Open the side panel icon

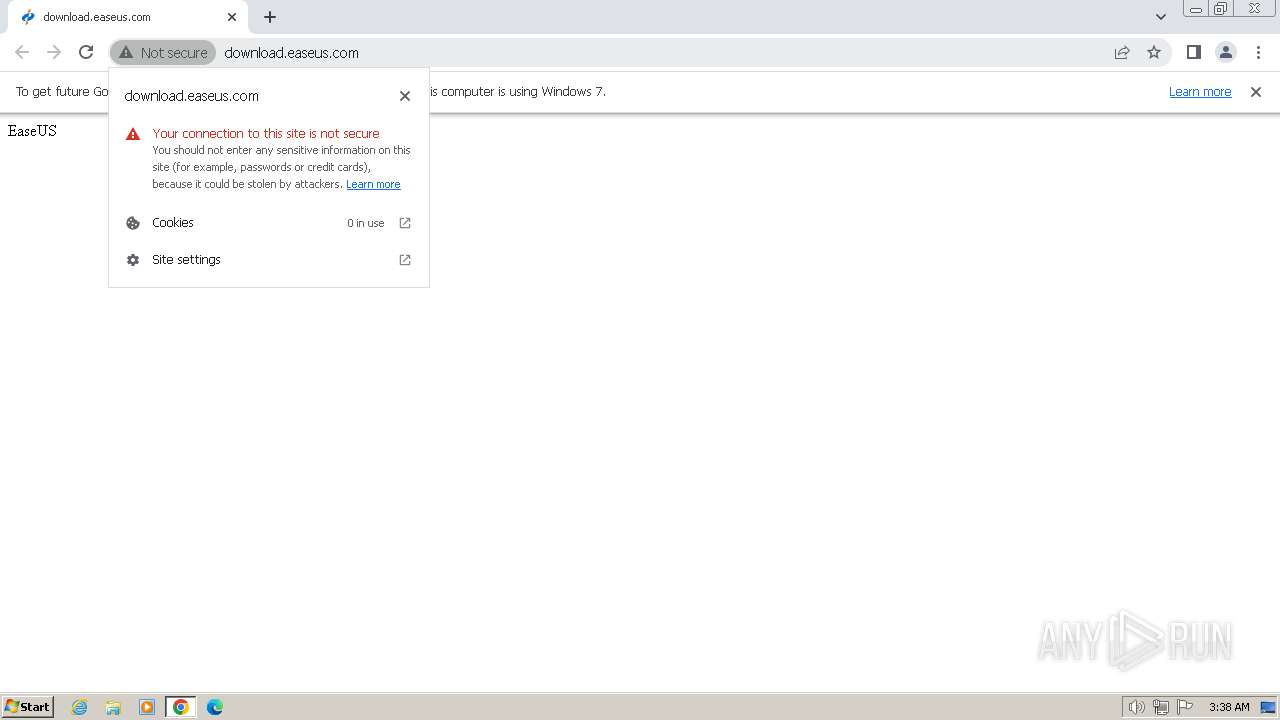pos(1194,52)
